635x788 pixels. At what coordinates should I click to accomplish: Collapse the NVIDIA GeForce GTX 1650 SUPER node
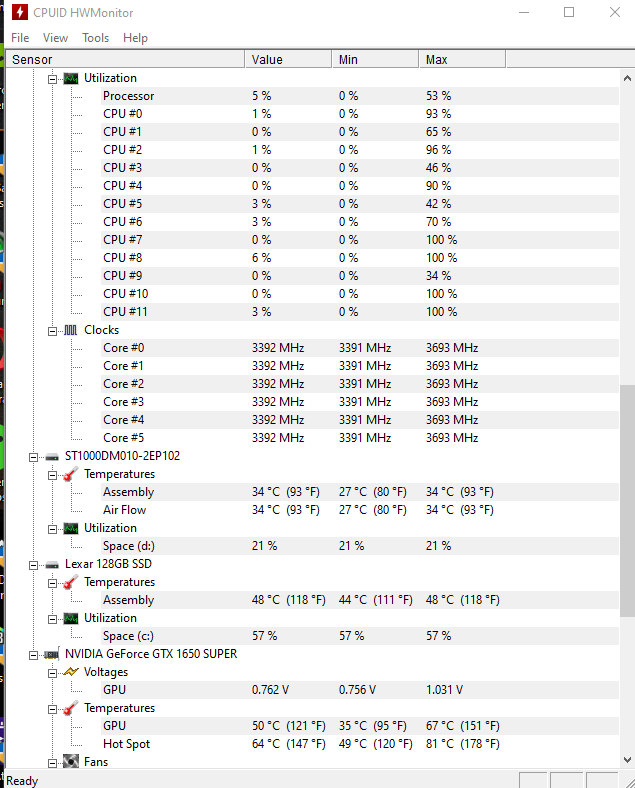(x=33, y=655)
